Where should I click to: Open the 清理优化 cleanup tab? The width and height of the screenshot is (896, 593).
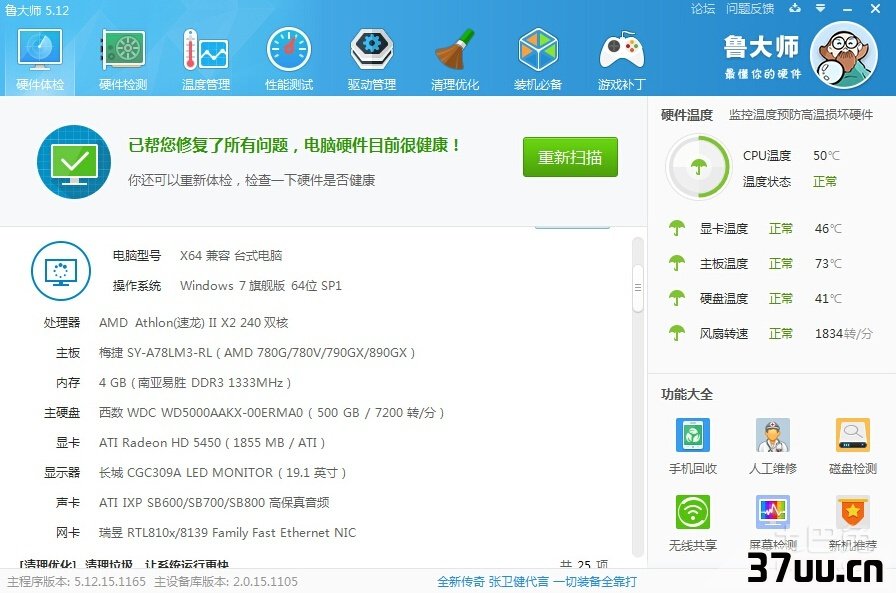click(455, 59)
